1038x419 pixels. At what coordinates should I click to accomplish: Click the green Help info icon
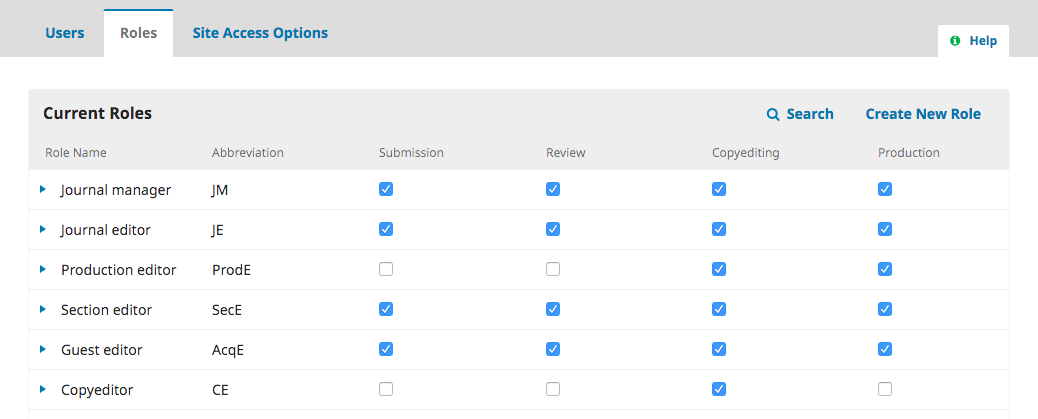click(955, 41)
